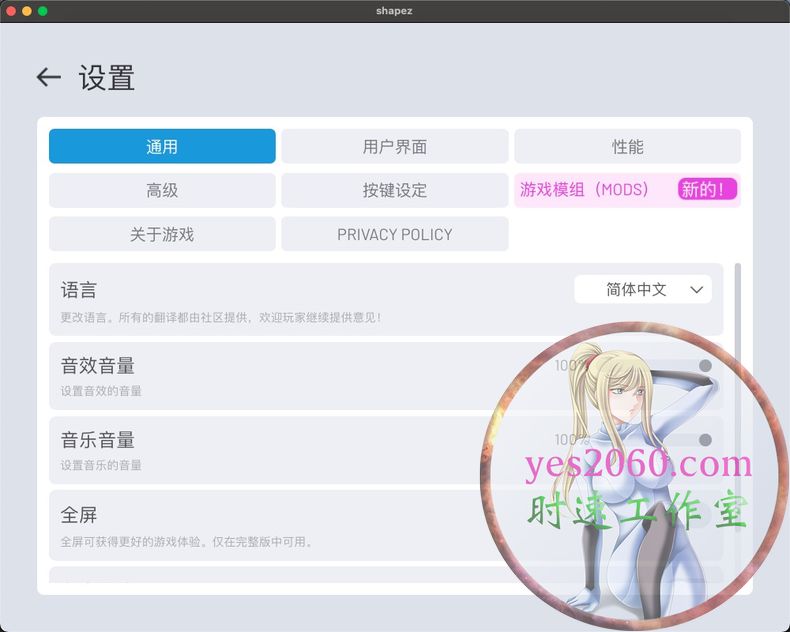Click the 音效音量 slider handle

coord(705,366)
